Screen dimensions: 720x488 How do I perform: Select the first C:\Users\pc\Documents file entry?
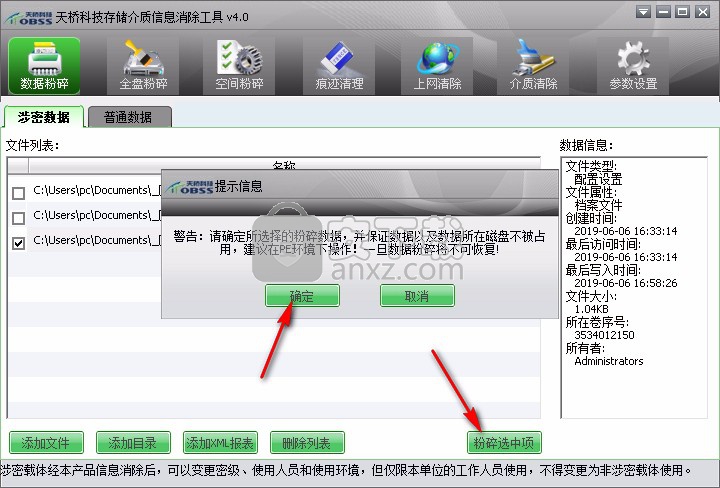click(96, 190)
